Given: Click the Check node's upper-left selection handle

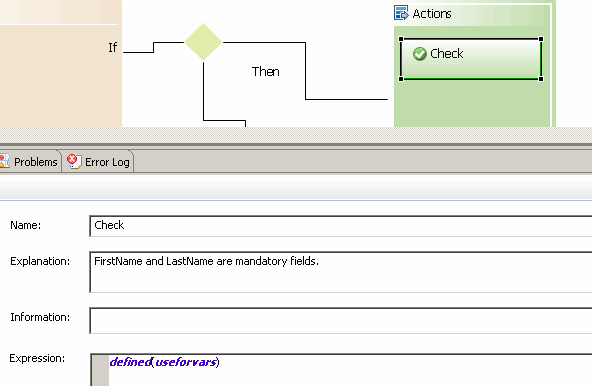Looking at the screenshot, I should click(401, 39).
